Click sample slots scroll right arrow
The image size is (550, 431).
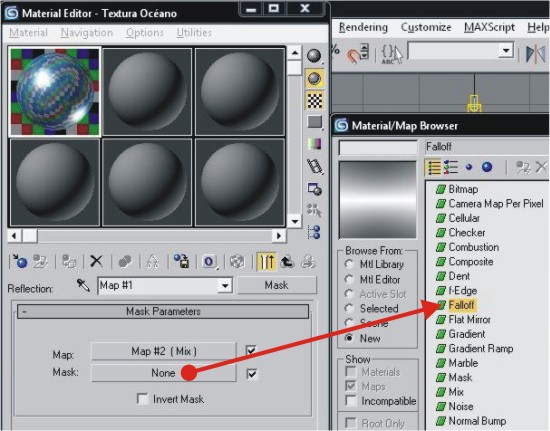click(x=279, y=236)
